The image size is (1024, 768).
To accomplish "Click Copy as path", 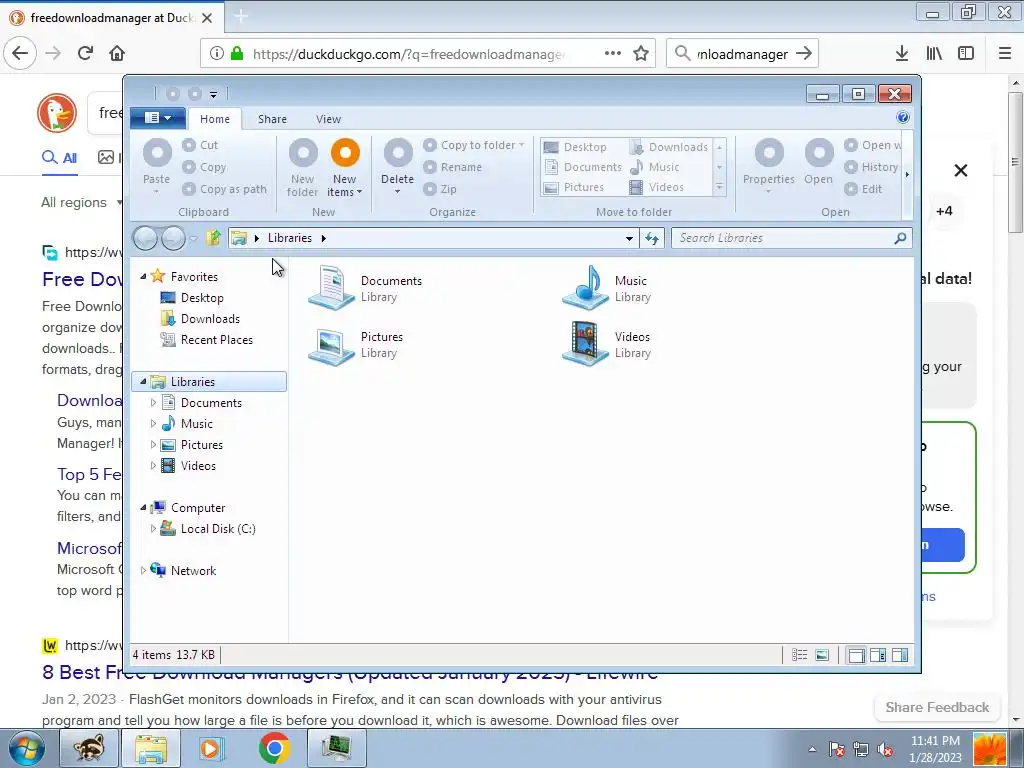I will tap(225, 189).
